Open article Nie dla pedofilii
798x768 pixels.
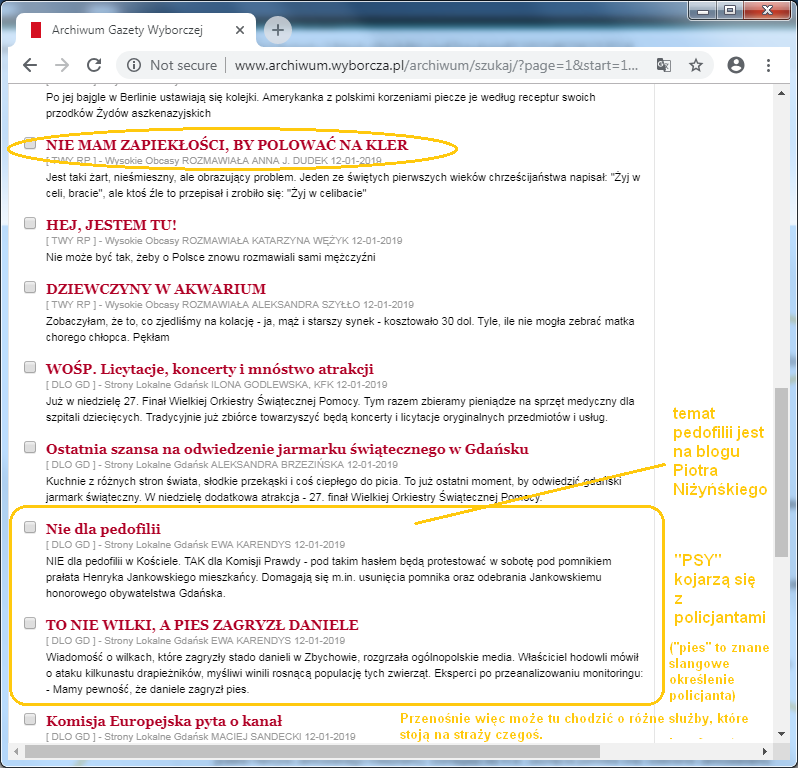(x=103, y=529)
